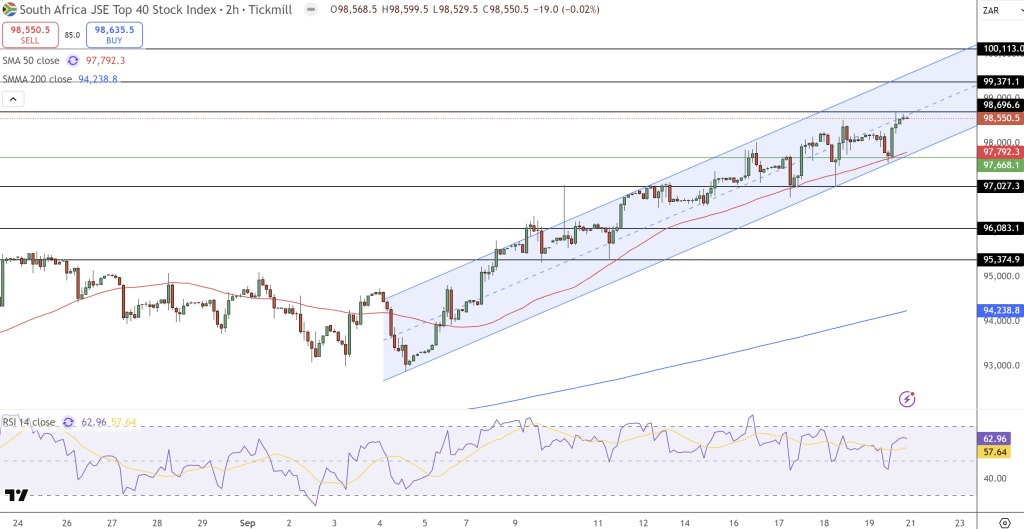
Task: Open the ZAR currency dropdown
Action: pyautogui.click(x=1000, y=10)
